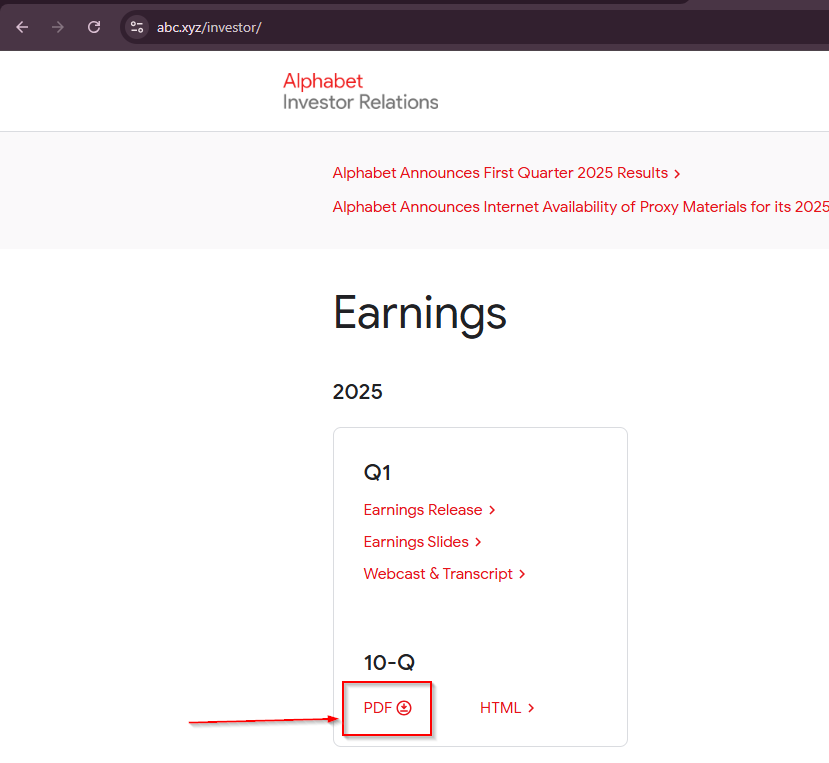Open Webcast & Transcript link
The image size is (829, 763).
438,574
